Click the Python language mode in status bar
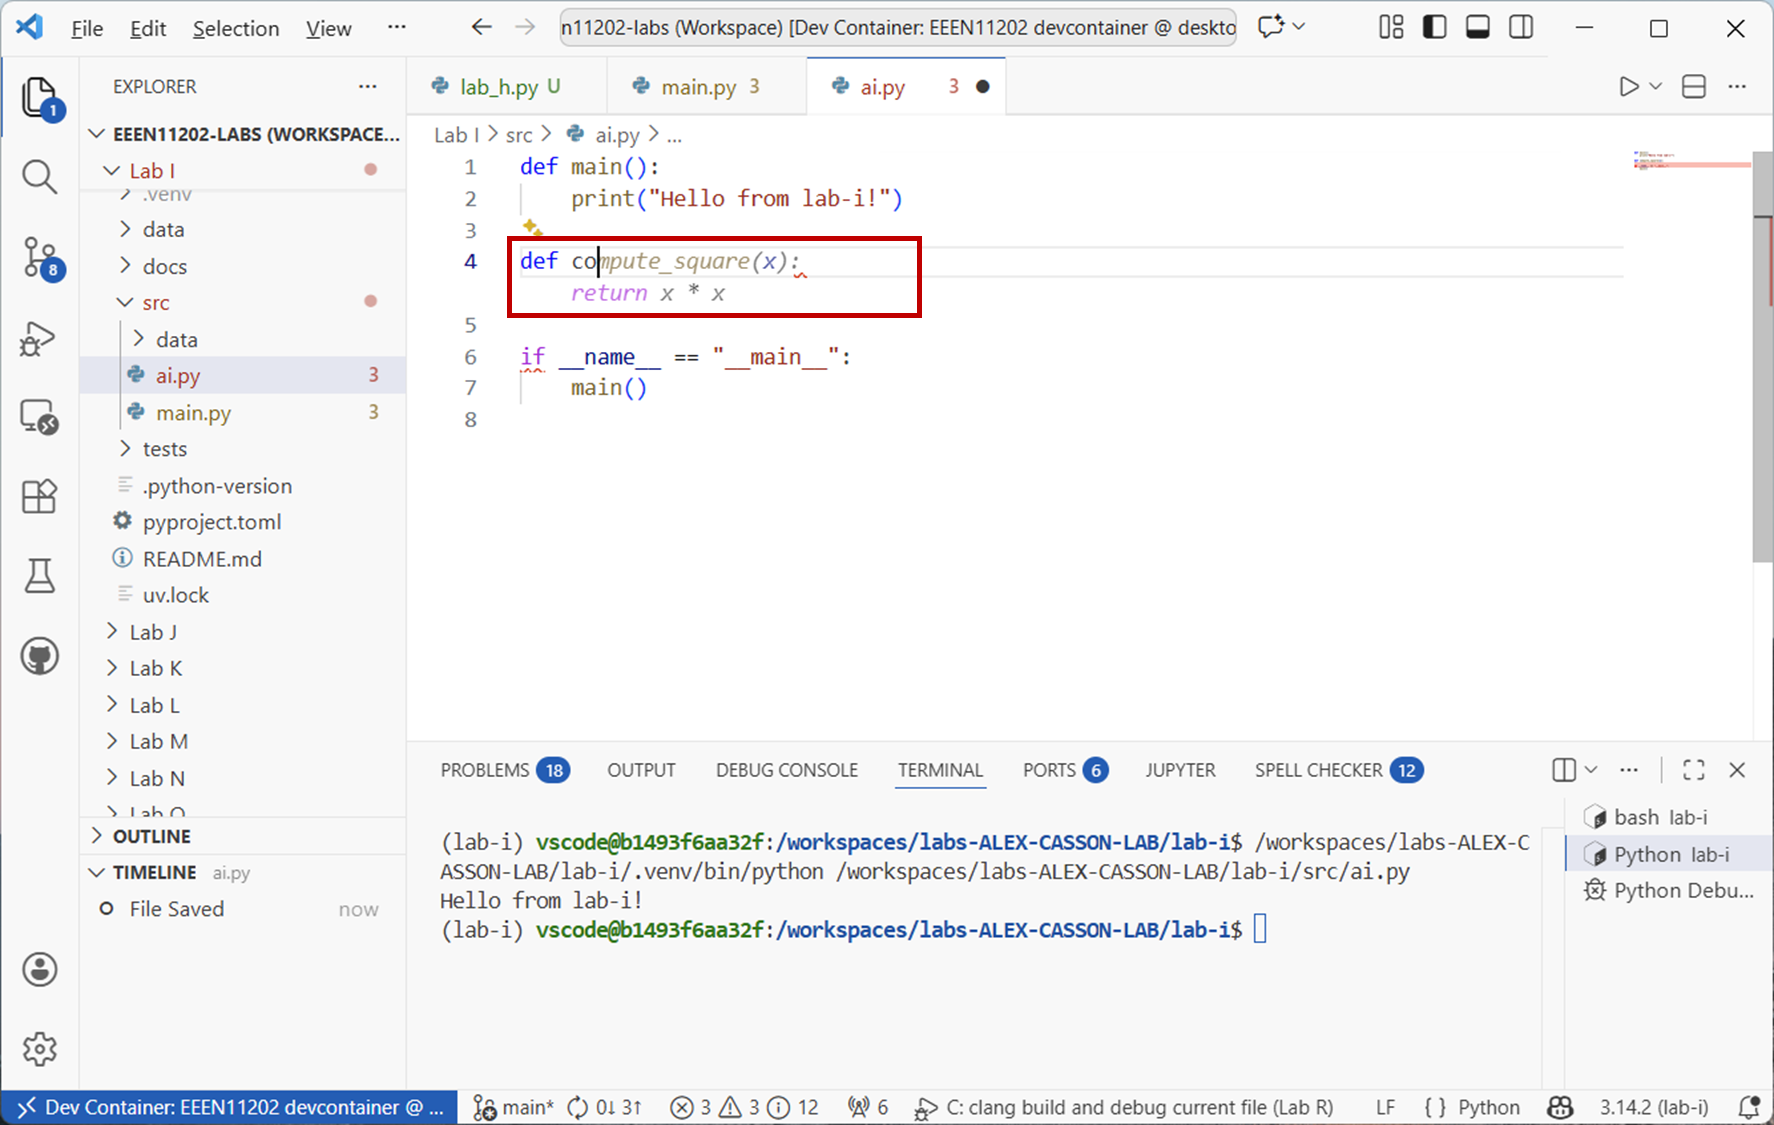 (x=1488, y=1107)
